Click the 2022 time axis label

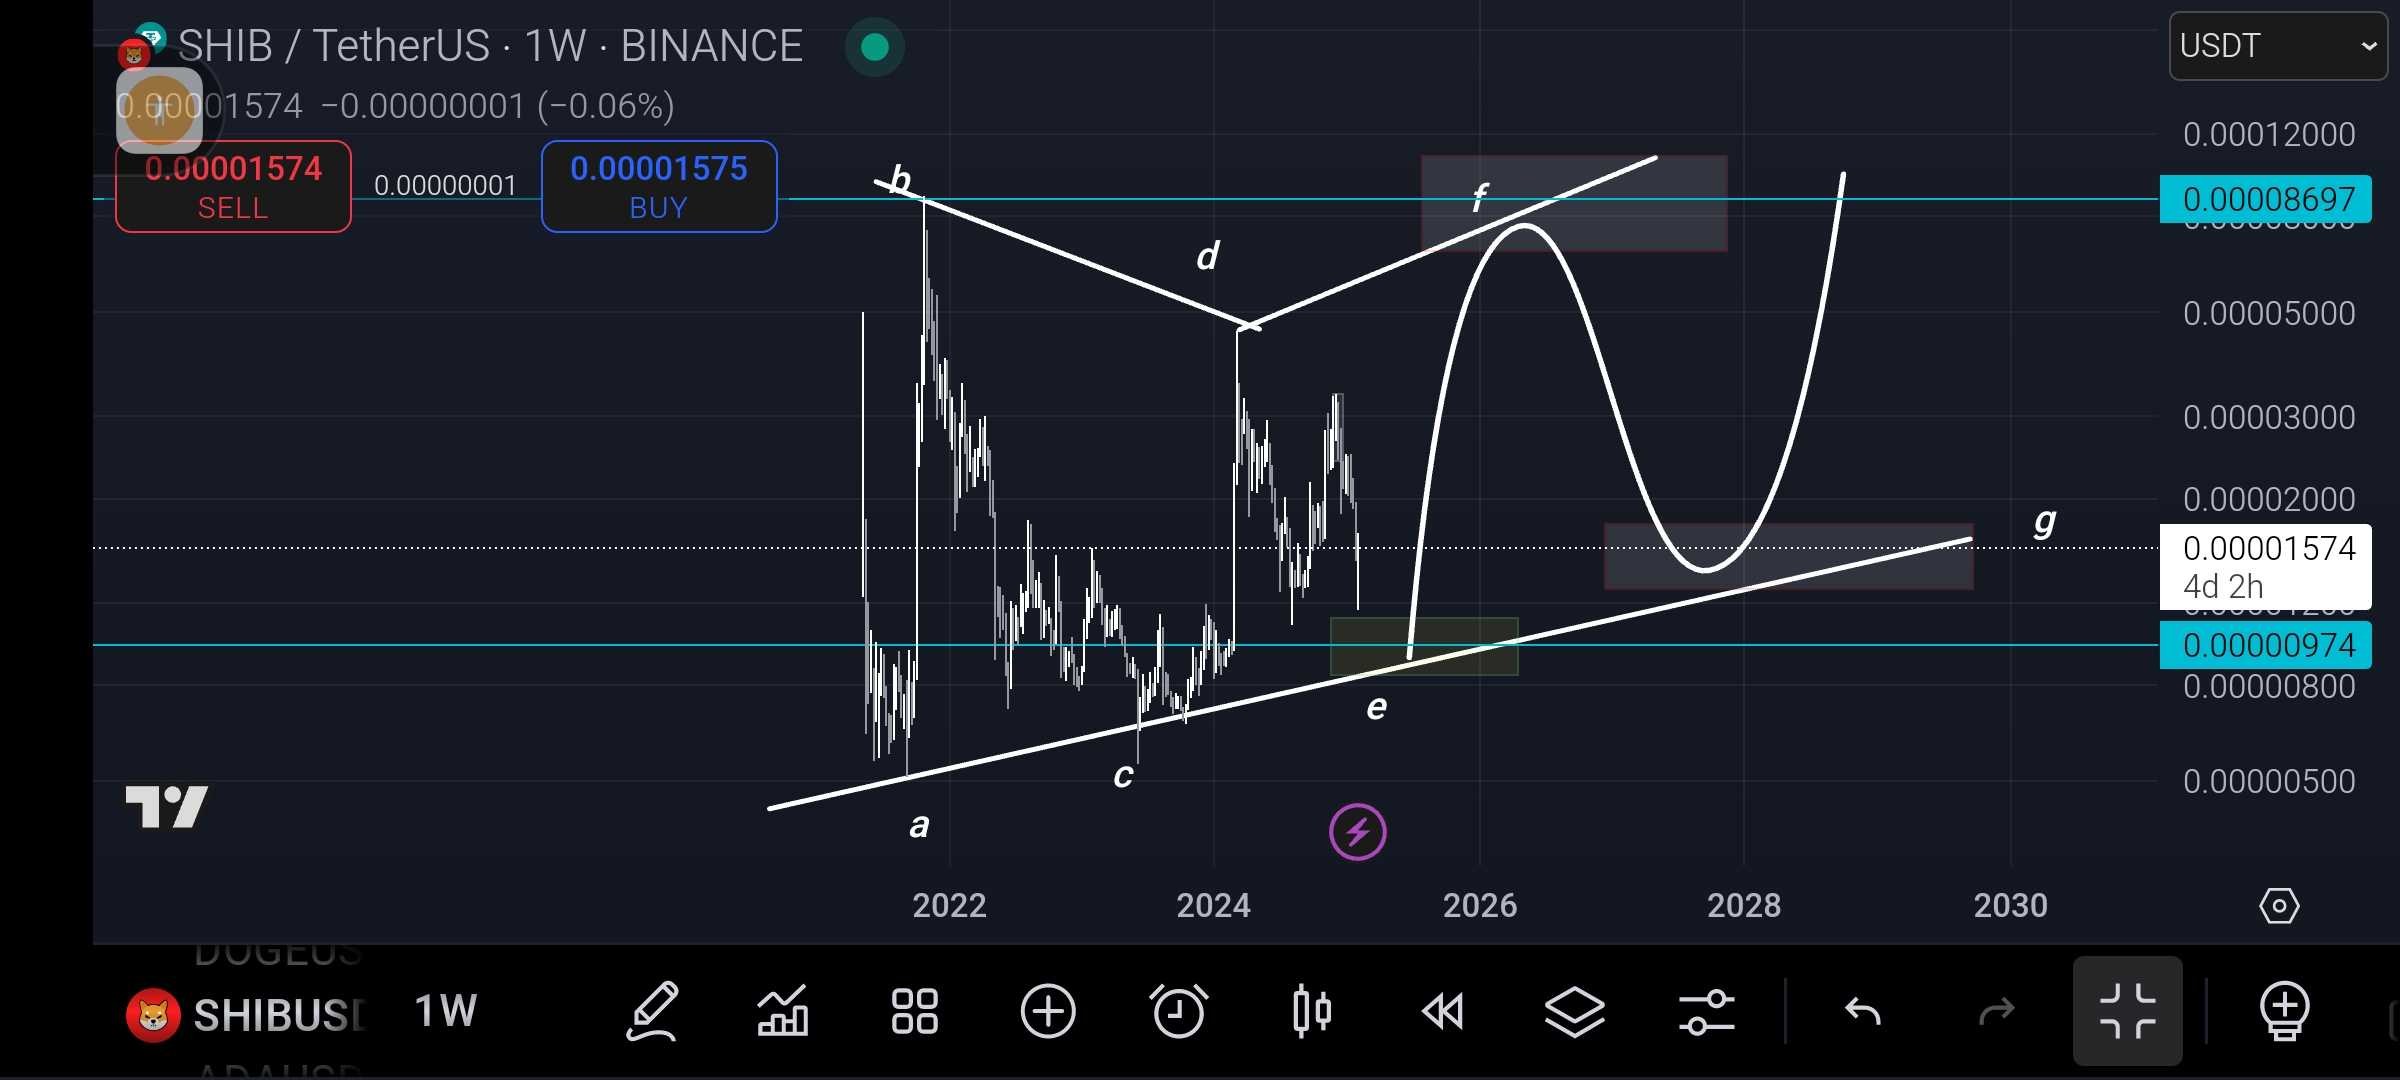949,906
